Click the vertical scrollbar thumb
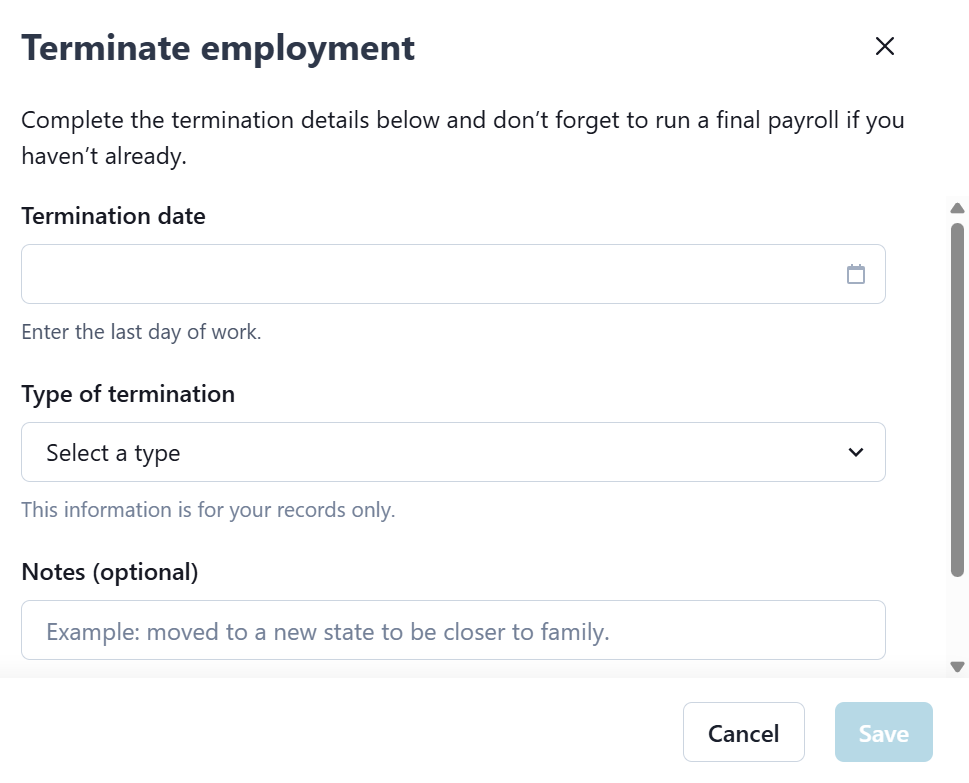 pos(957,400)
